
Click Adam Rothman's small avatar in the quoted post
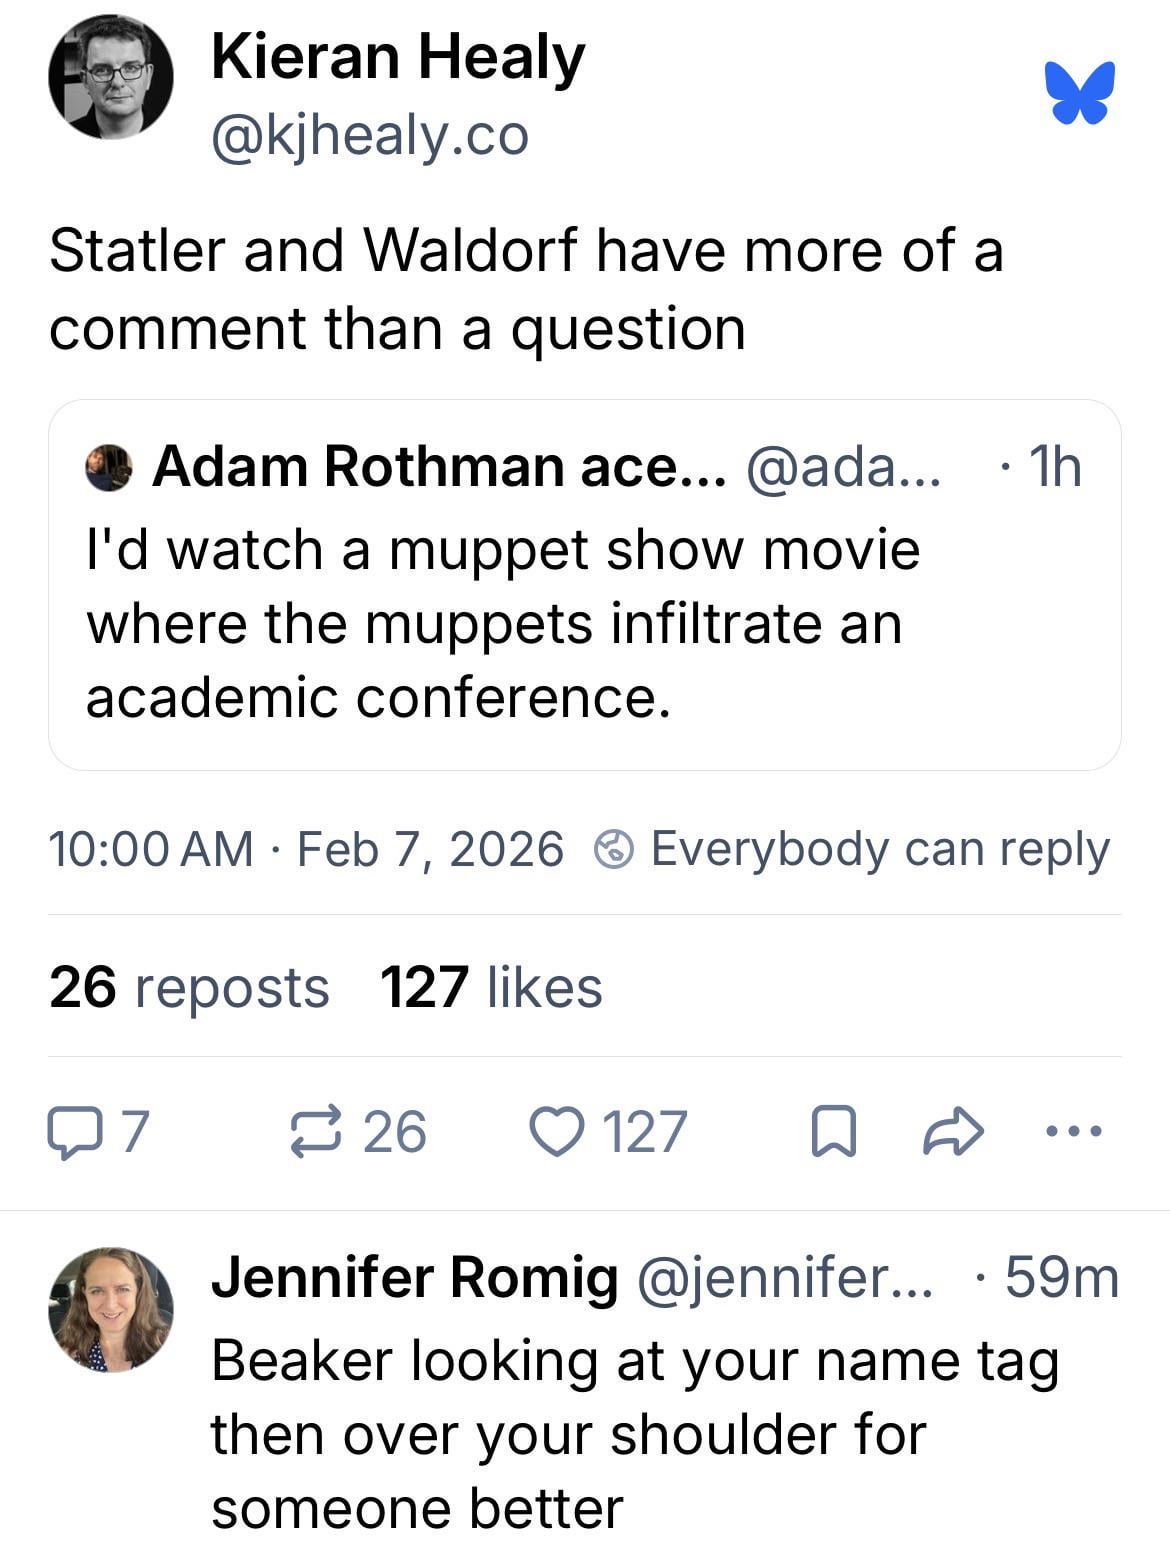point(109,468)
